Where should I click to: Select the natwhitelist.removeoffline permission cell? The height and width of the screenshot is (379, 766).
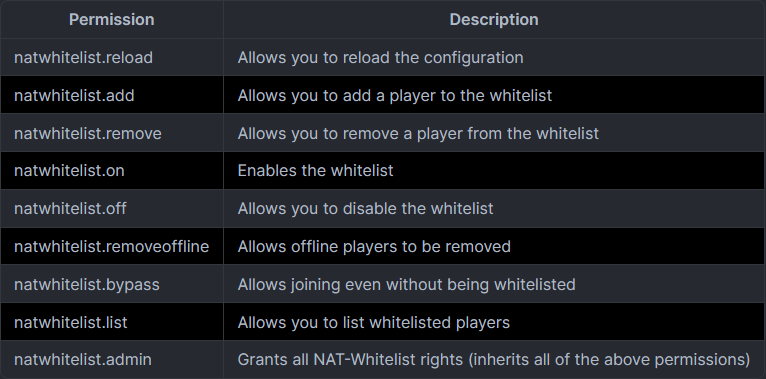(112, 246)
